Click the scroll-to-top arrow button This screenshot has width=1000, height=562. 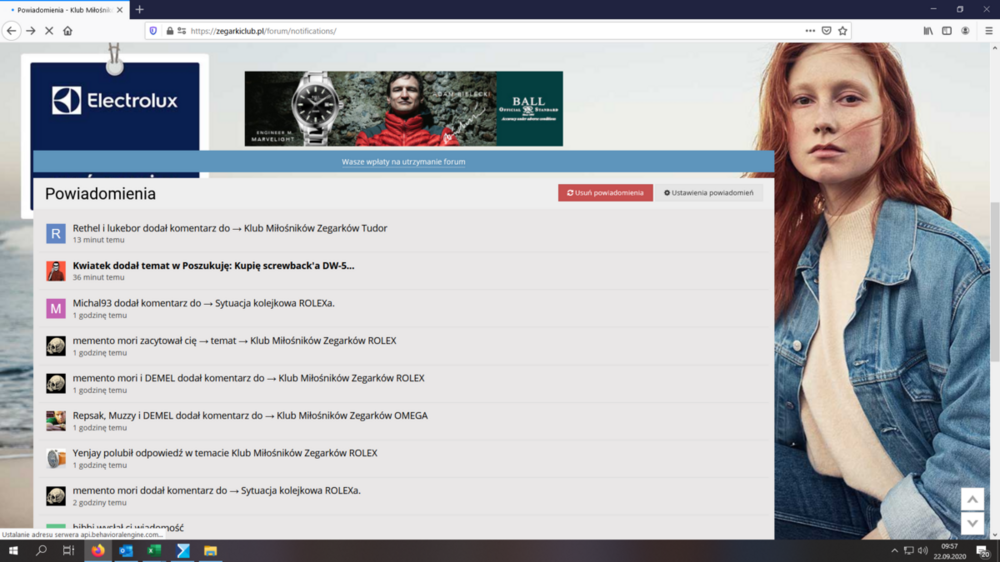(x=972, y=499)
